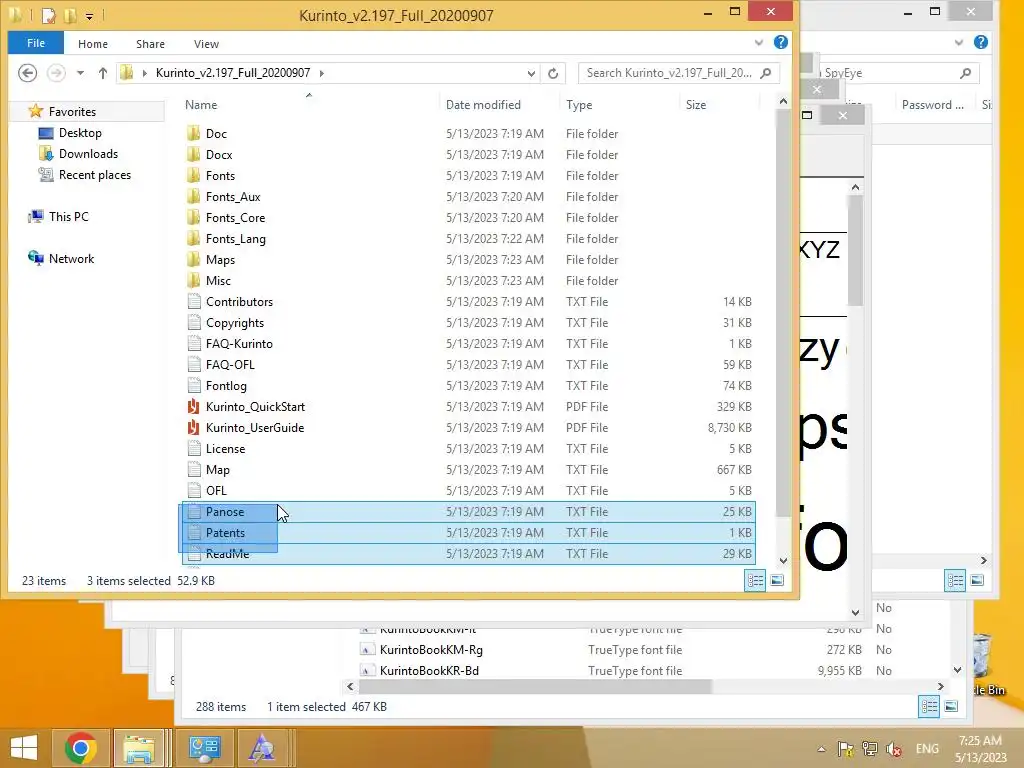Click the taskbar clock and date
The height and width of the screenshot is (768, 1024).
click(980, 749)
